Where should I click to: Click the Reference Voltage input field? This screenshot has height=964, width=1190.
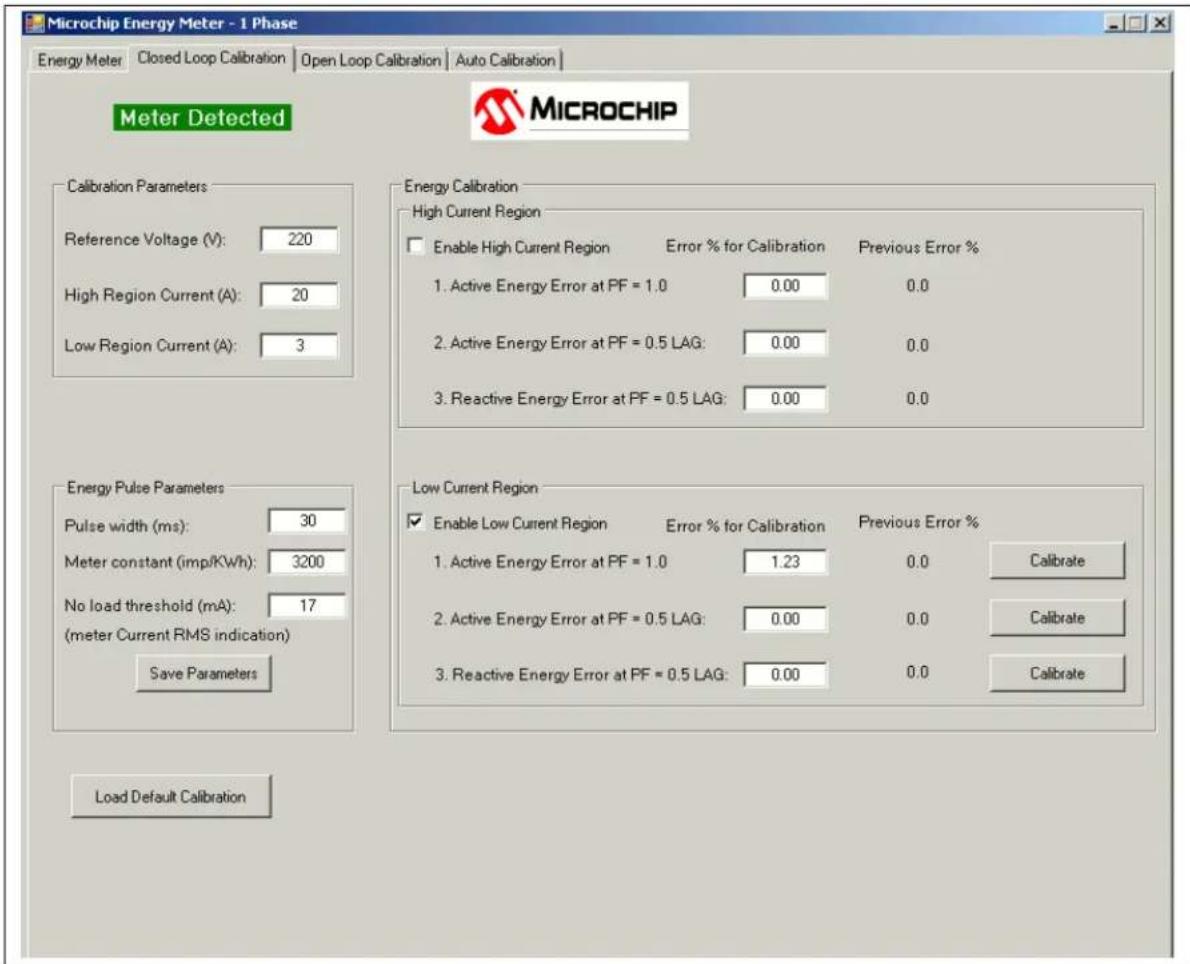(300, 239)
